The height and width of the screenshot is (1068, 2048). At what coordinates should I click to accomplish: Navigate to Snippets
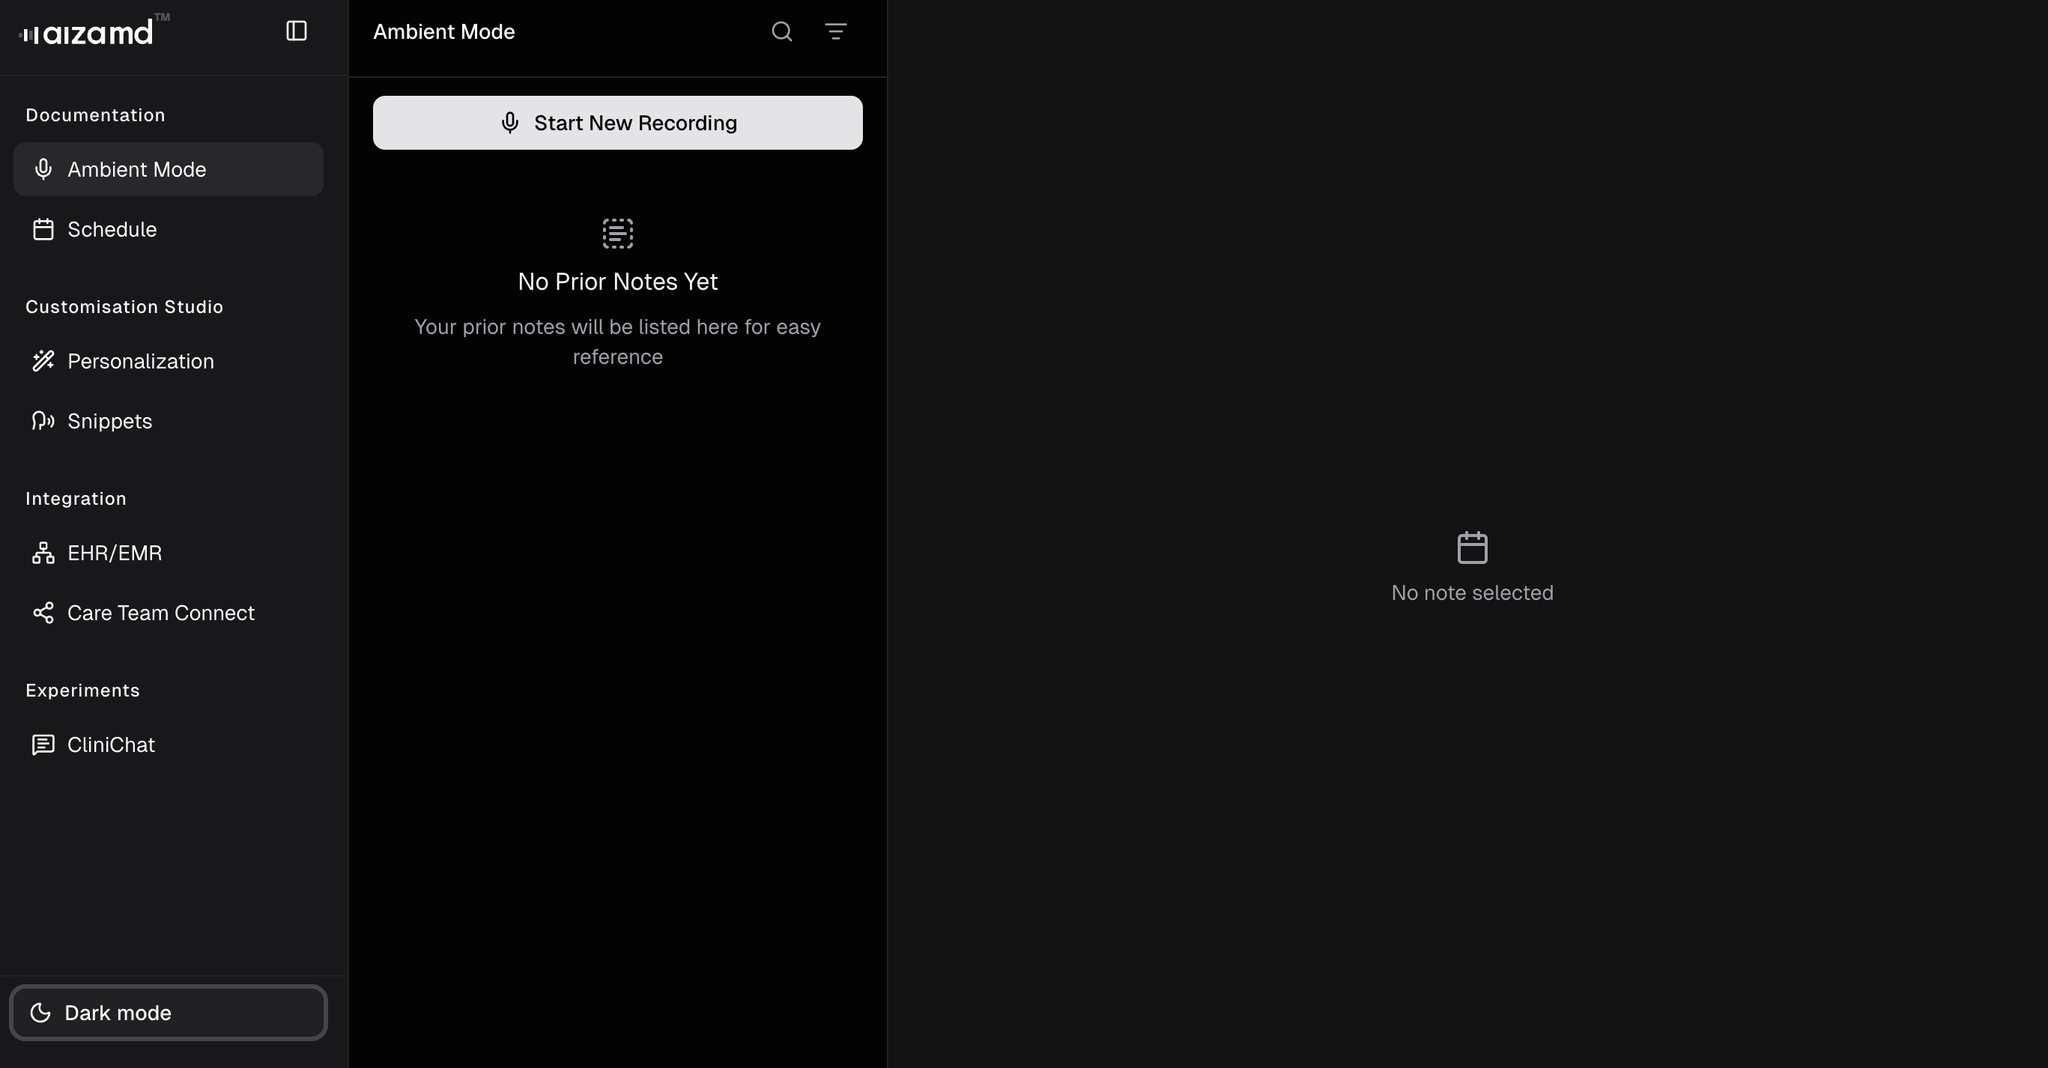tap(168, 421)
